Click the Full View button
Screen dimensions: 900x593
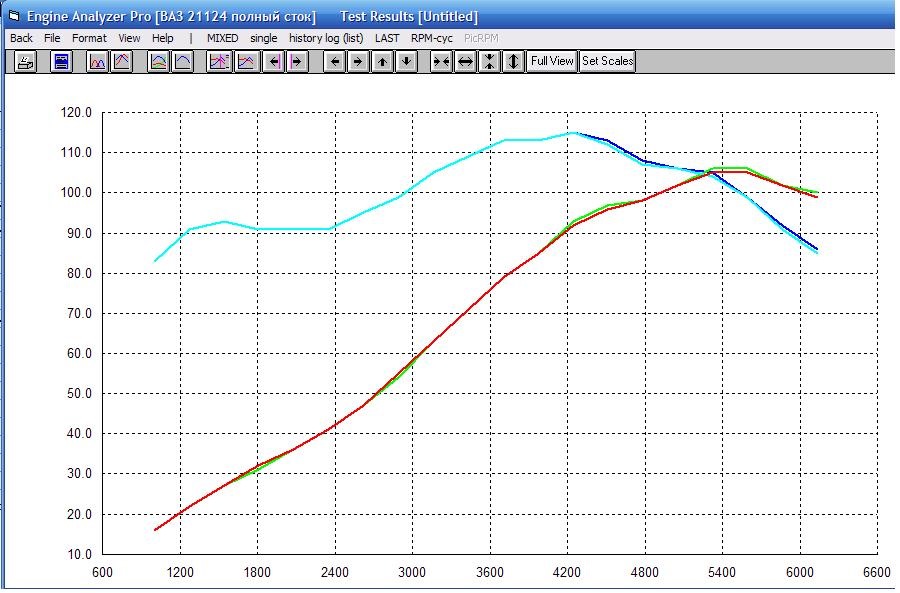552,61
